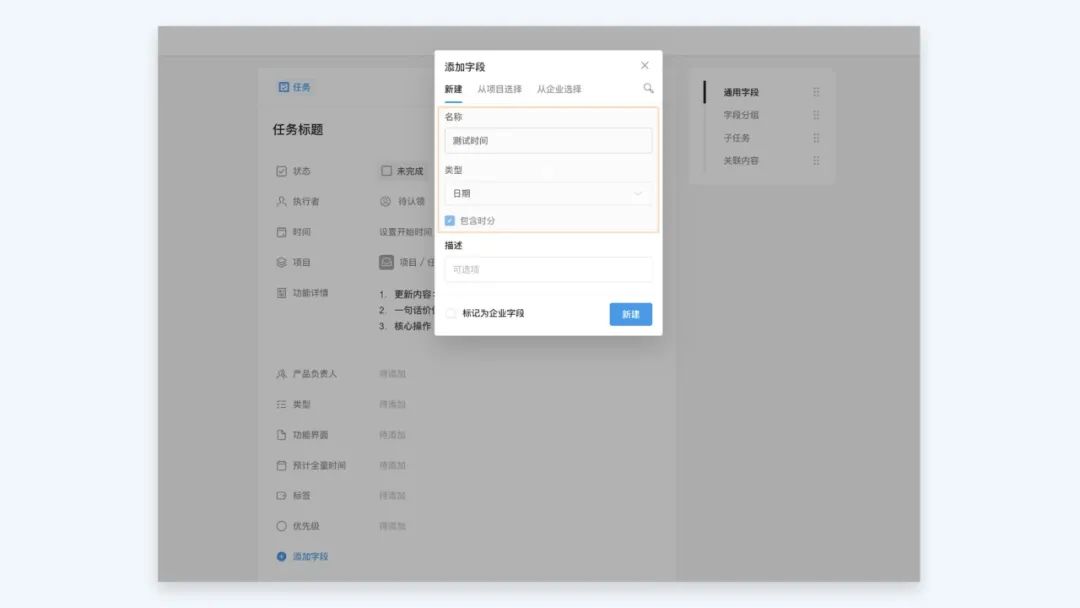Select the 新建 tab

coord(453,89)
